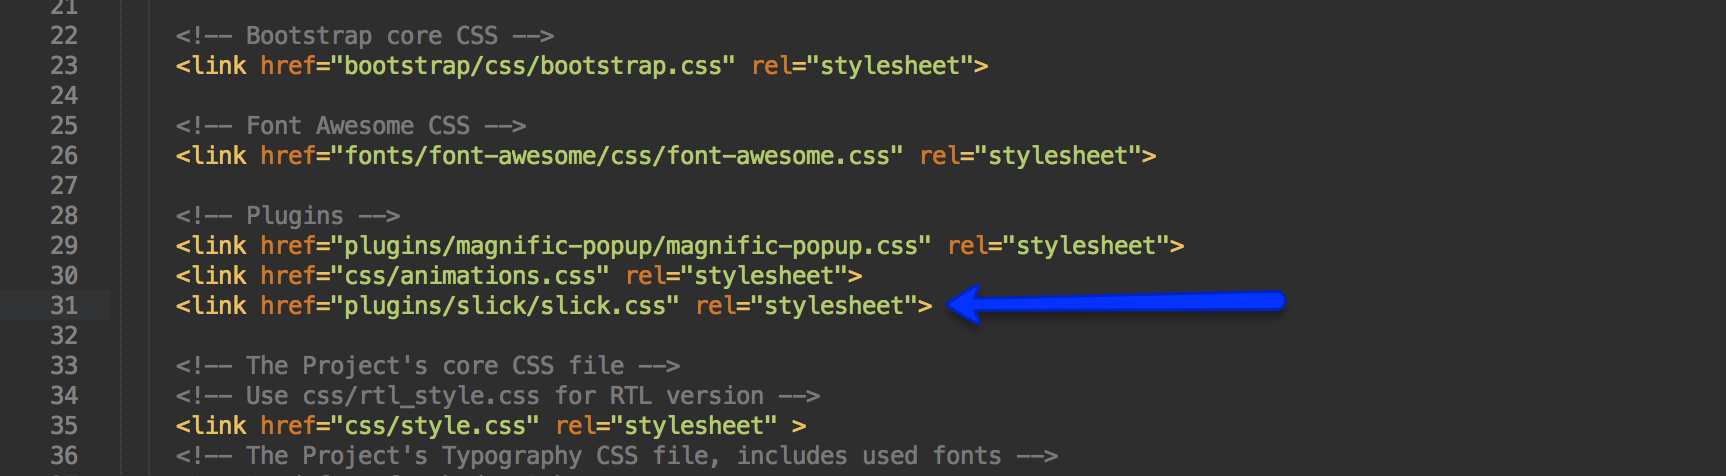This screenshot has width=1726, height=476.
Task: Place cursor in the css/animations.css path
Action: coord(470,276)
